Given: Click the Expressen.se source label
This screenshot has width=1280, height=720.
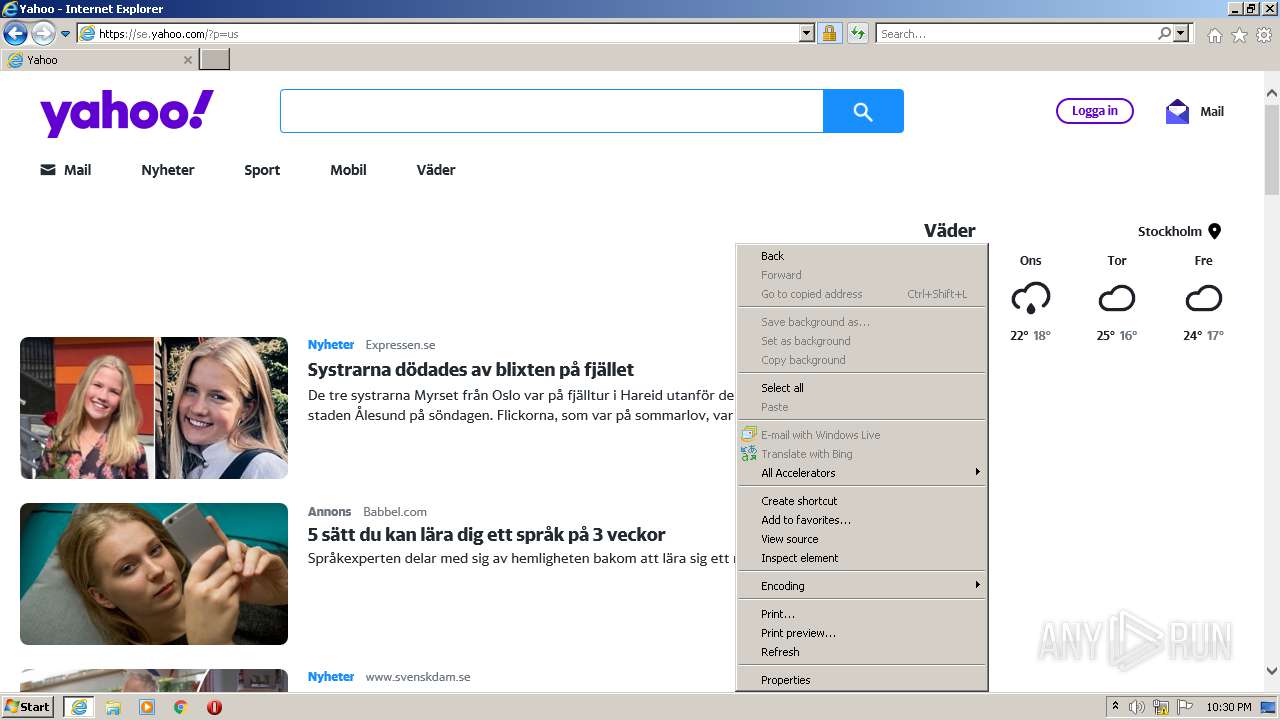Looking at the screenshot, I should [x=400, y=345].
